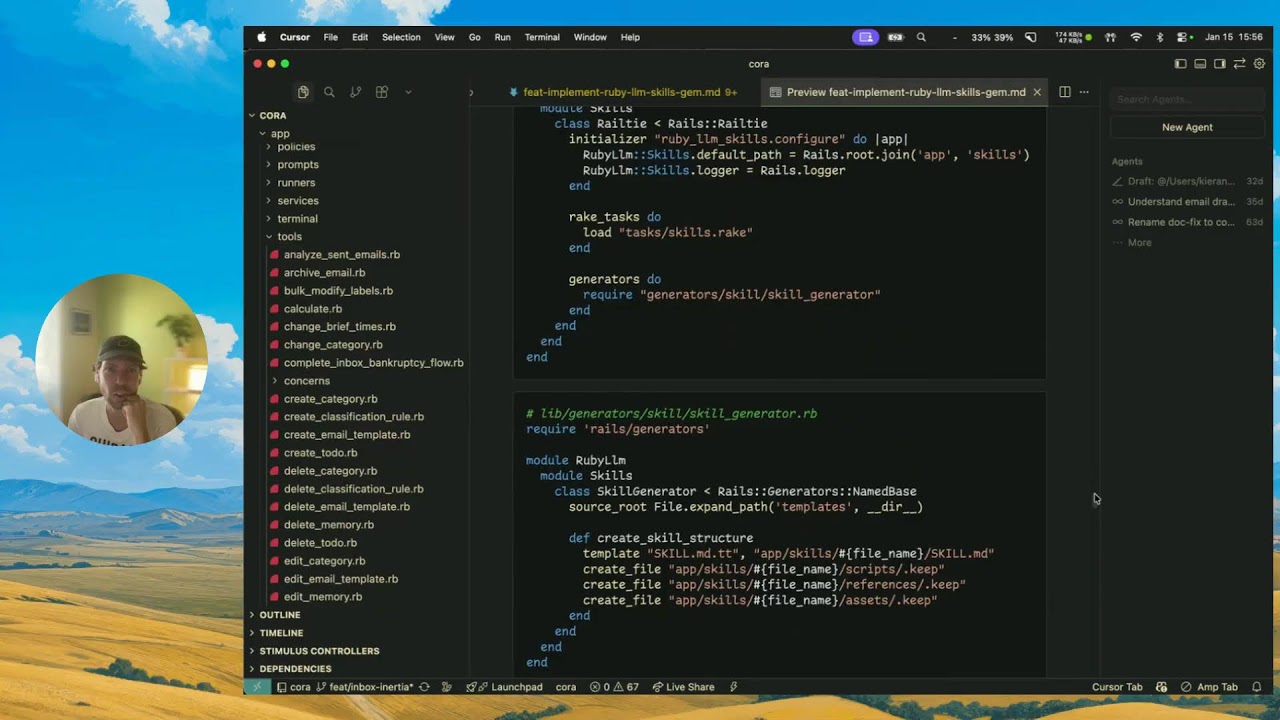Open delete_memory.rb file
This screenshot has width=1280, height=720.
pyautogui.click(x=328, y=525)
